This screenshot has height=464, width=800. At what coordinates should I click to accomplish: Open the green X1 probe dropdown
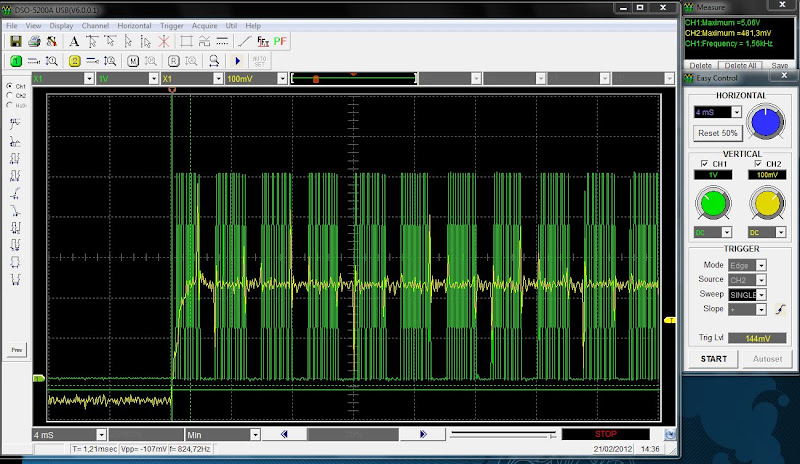click(x=89, y=79)
